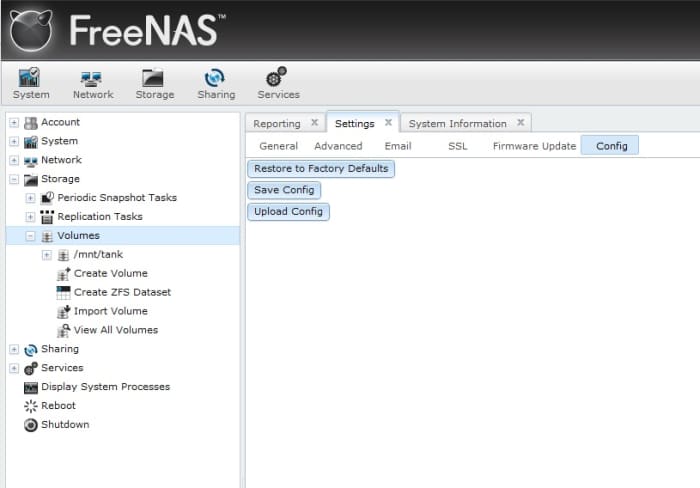Click the Save Config button

click(284, 190)
